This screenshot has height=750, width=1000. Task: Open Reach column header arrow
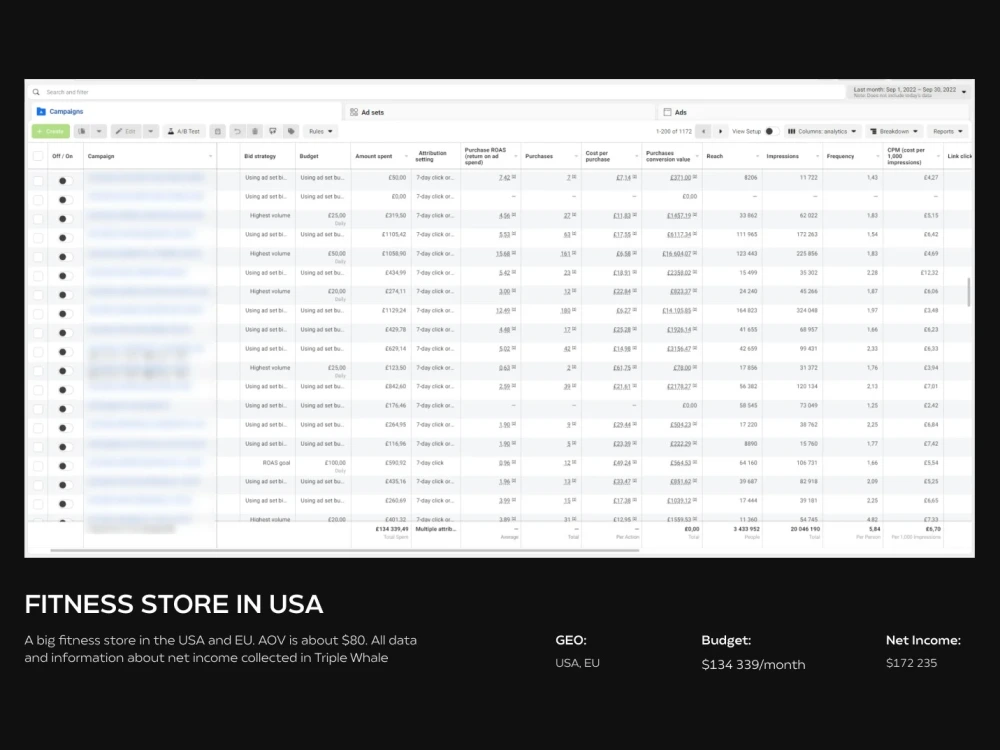757,156
